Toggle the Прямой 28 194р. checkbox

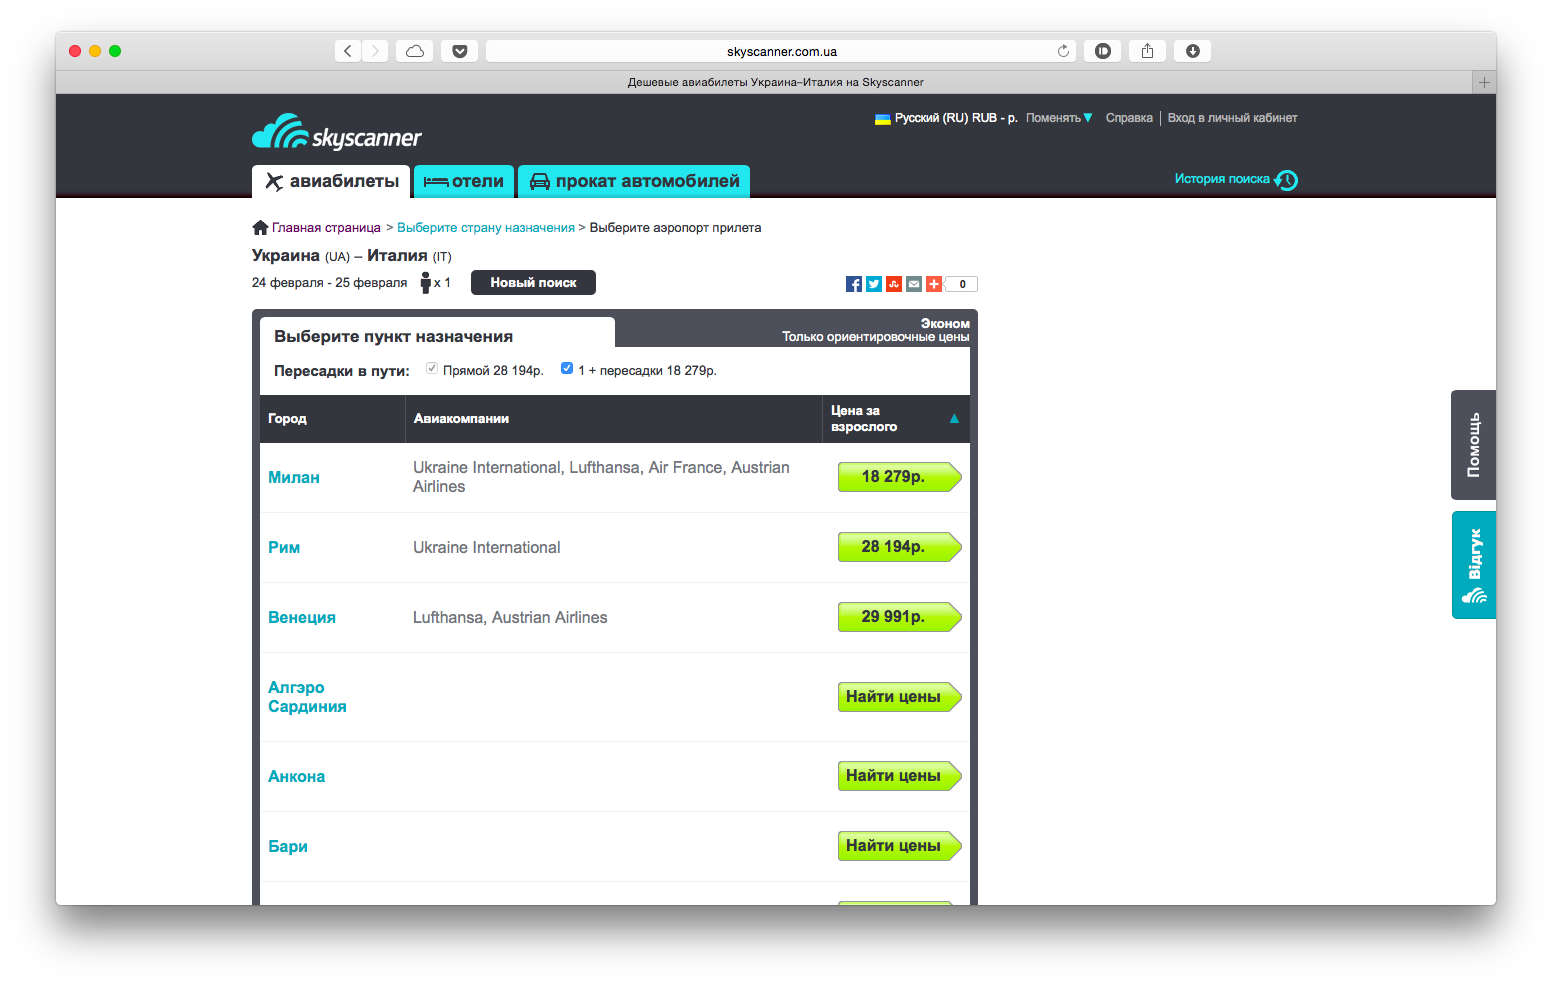point(432,368)
